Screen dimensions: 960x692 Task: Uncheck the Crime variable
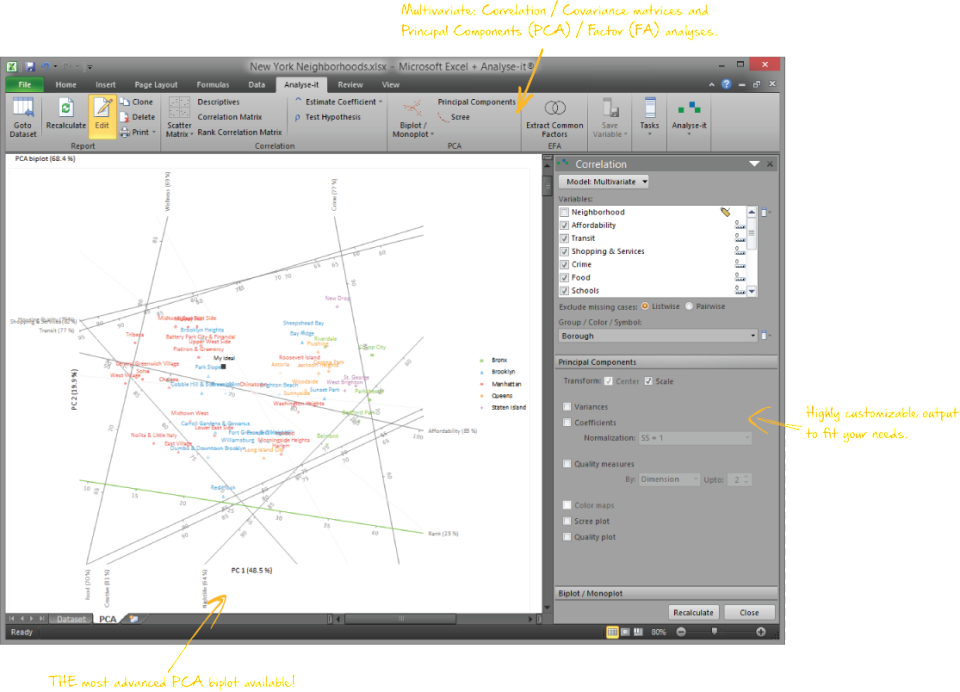(564, 265)
